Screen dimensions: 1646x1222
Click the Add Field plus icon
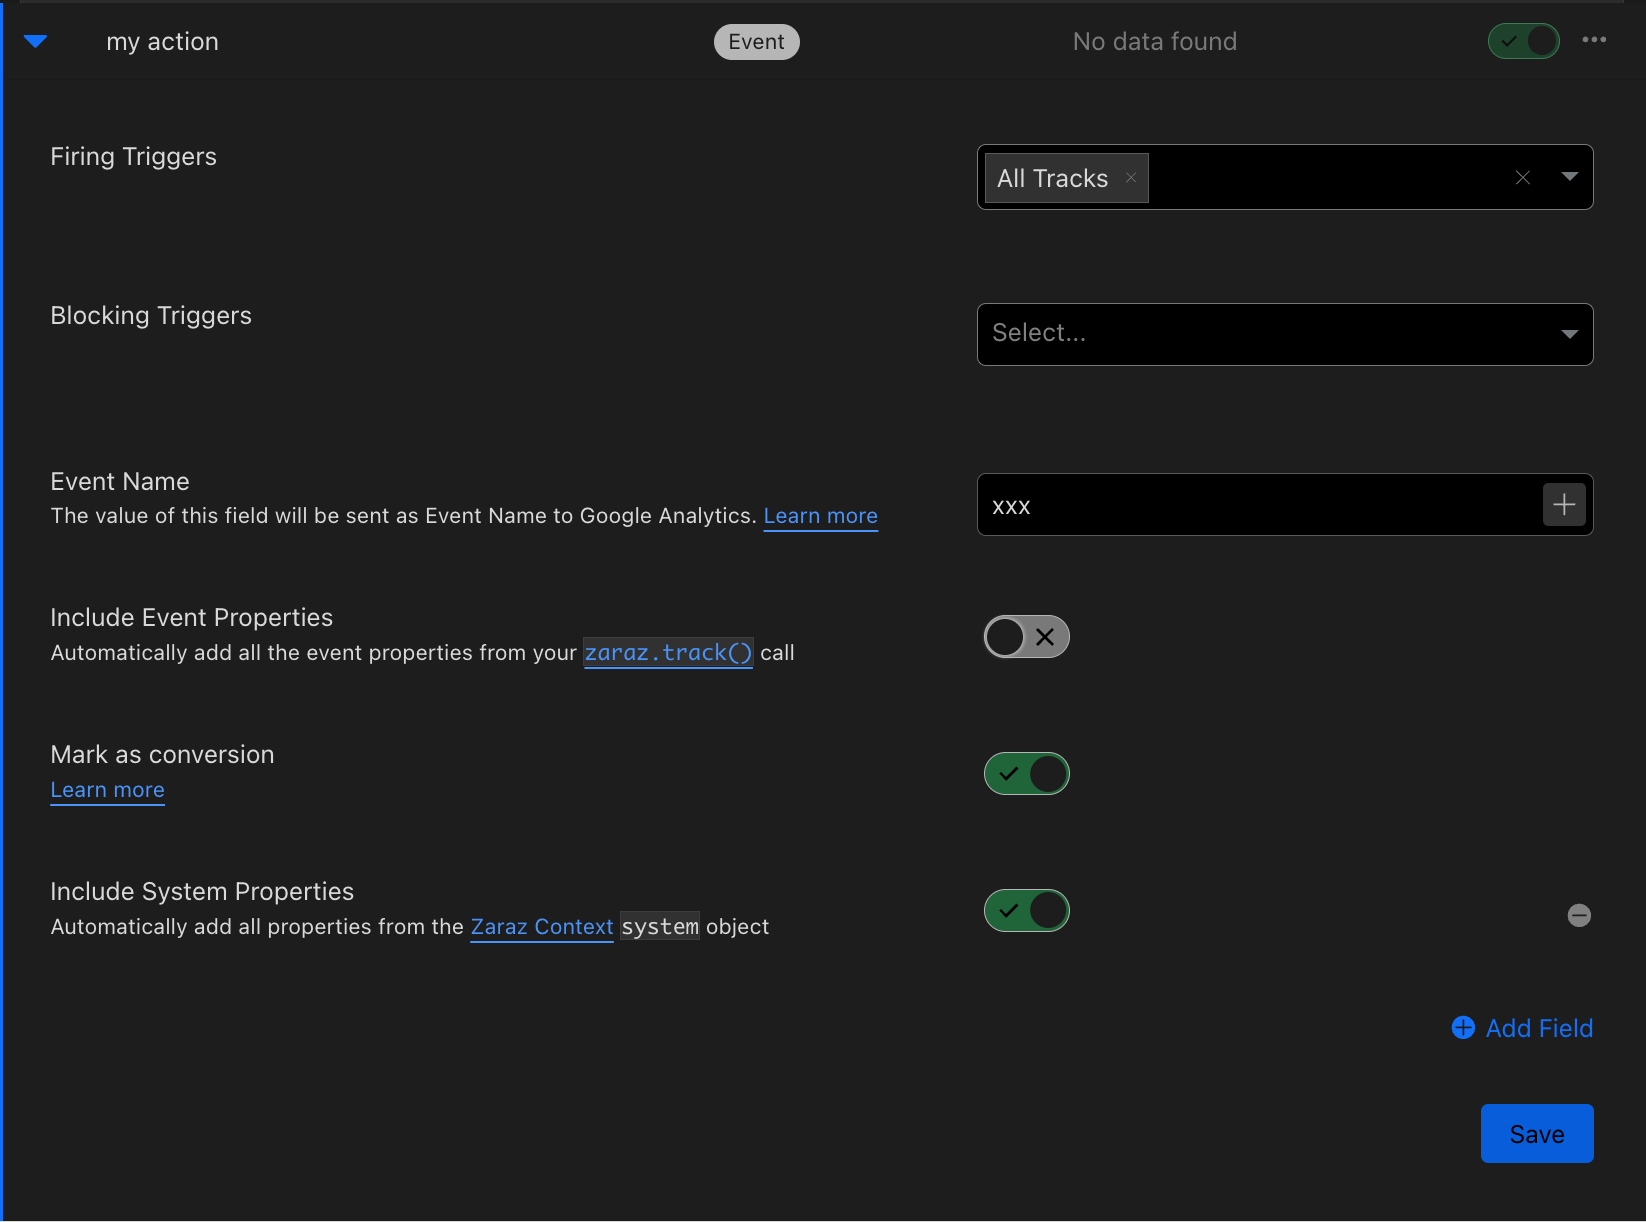coord(1463,1028)
